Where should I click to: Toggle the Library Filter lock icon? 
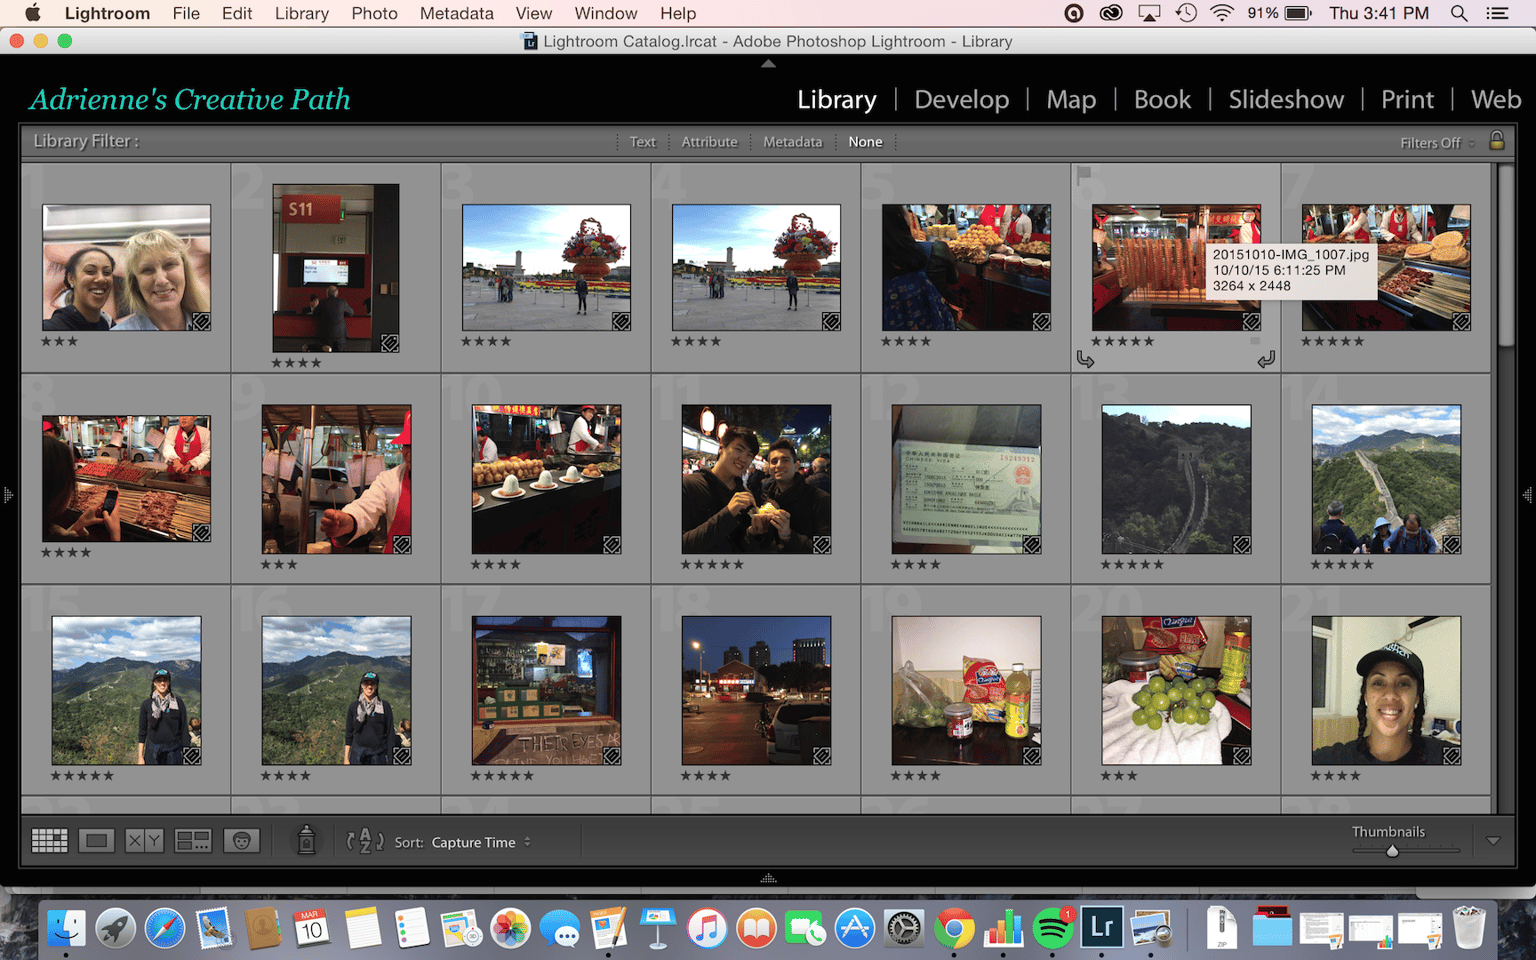pyautogui.click(x=1497, y=141)
